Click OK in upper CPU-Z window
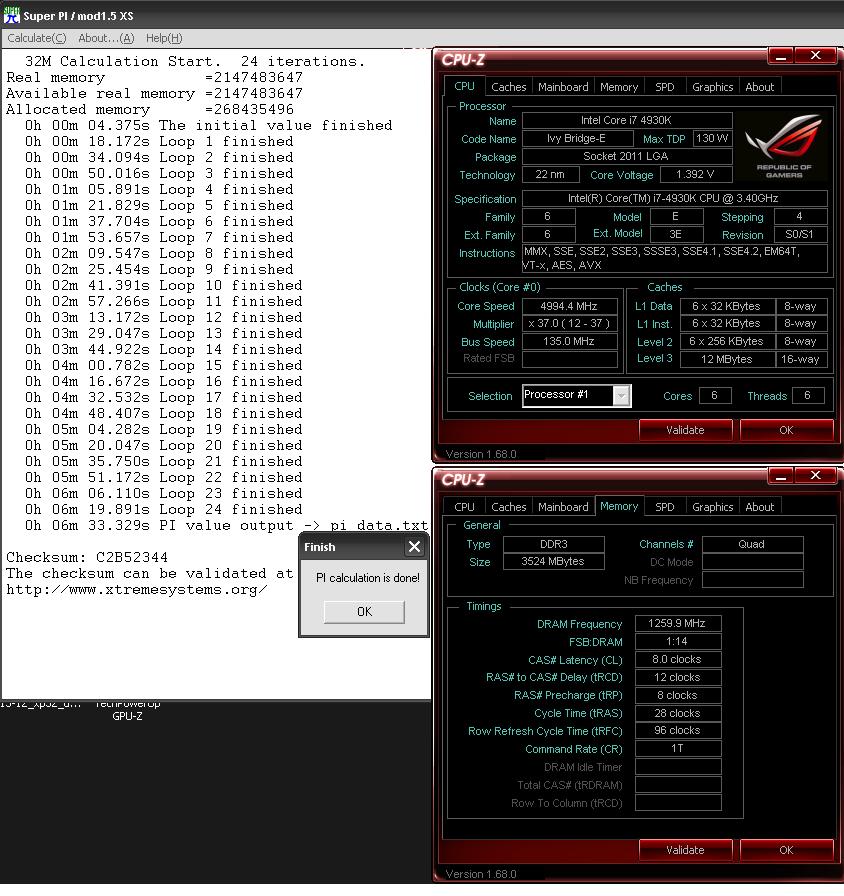 click(x=786, y=430)
